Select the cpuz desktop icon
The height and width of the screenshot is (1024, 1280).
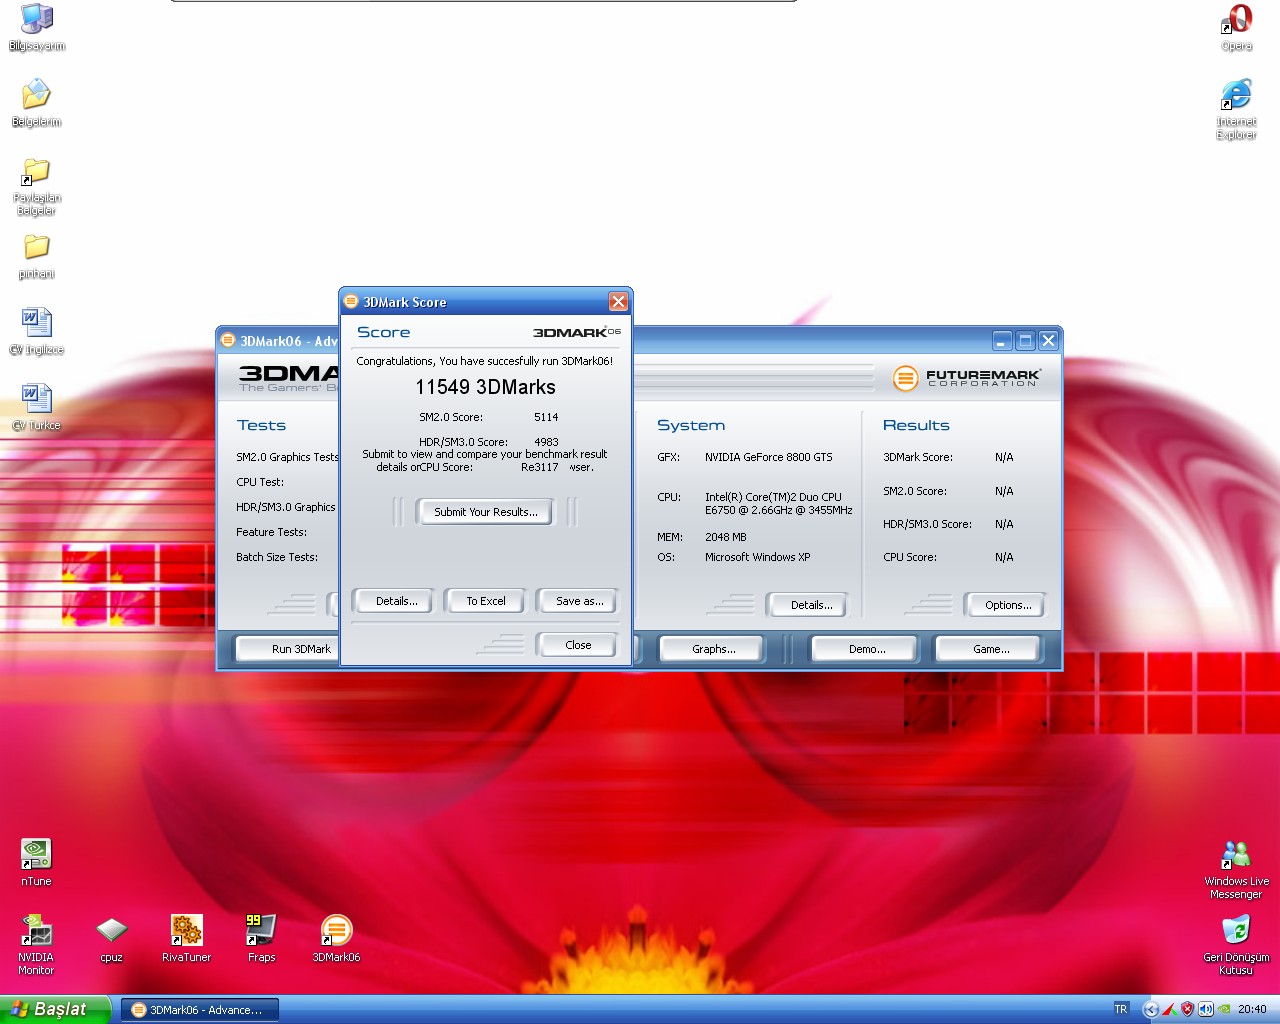(111, 939)
